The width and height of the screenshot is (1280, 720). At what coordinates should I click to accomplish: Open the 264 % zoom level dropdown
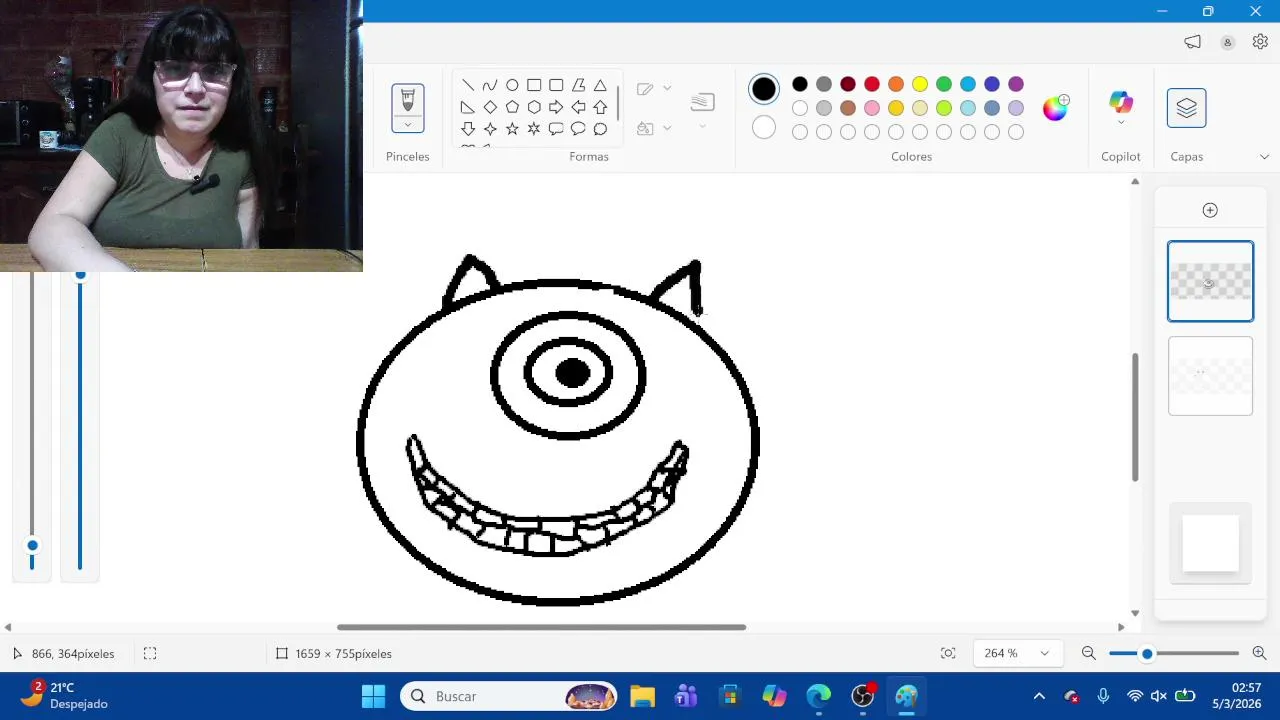click(1017, 653)
